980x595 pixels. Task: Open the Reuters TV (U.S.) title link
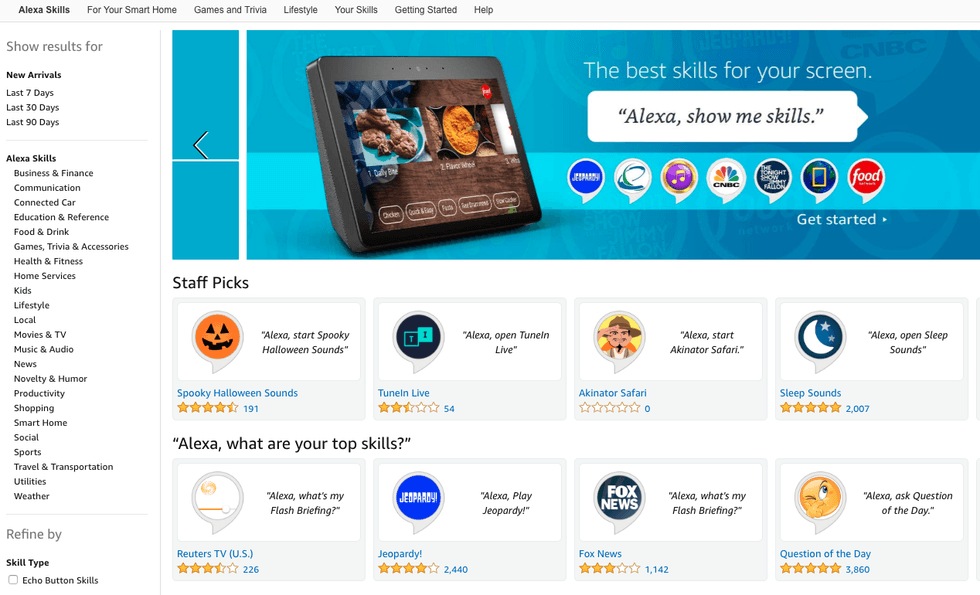coord(215,554)
